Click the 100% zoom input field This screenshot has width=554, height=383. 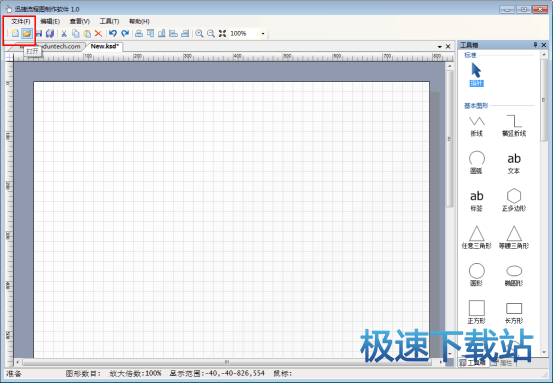tap(244, 34)
